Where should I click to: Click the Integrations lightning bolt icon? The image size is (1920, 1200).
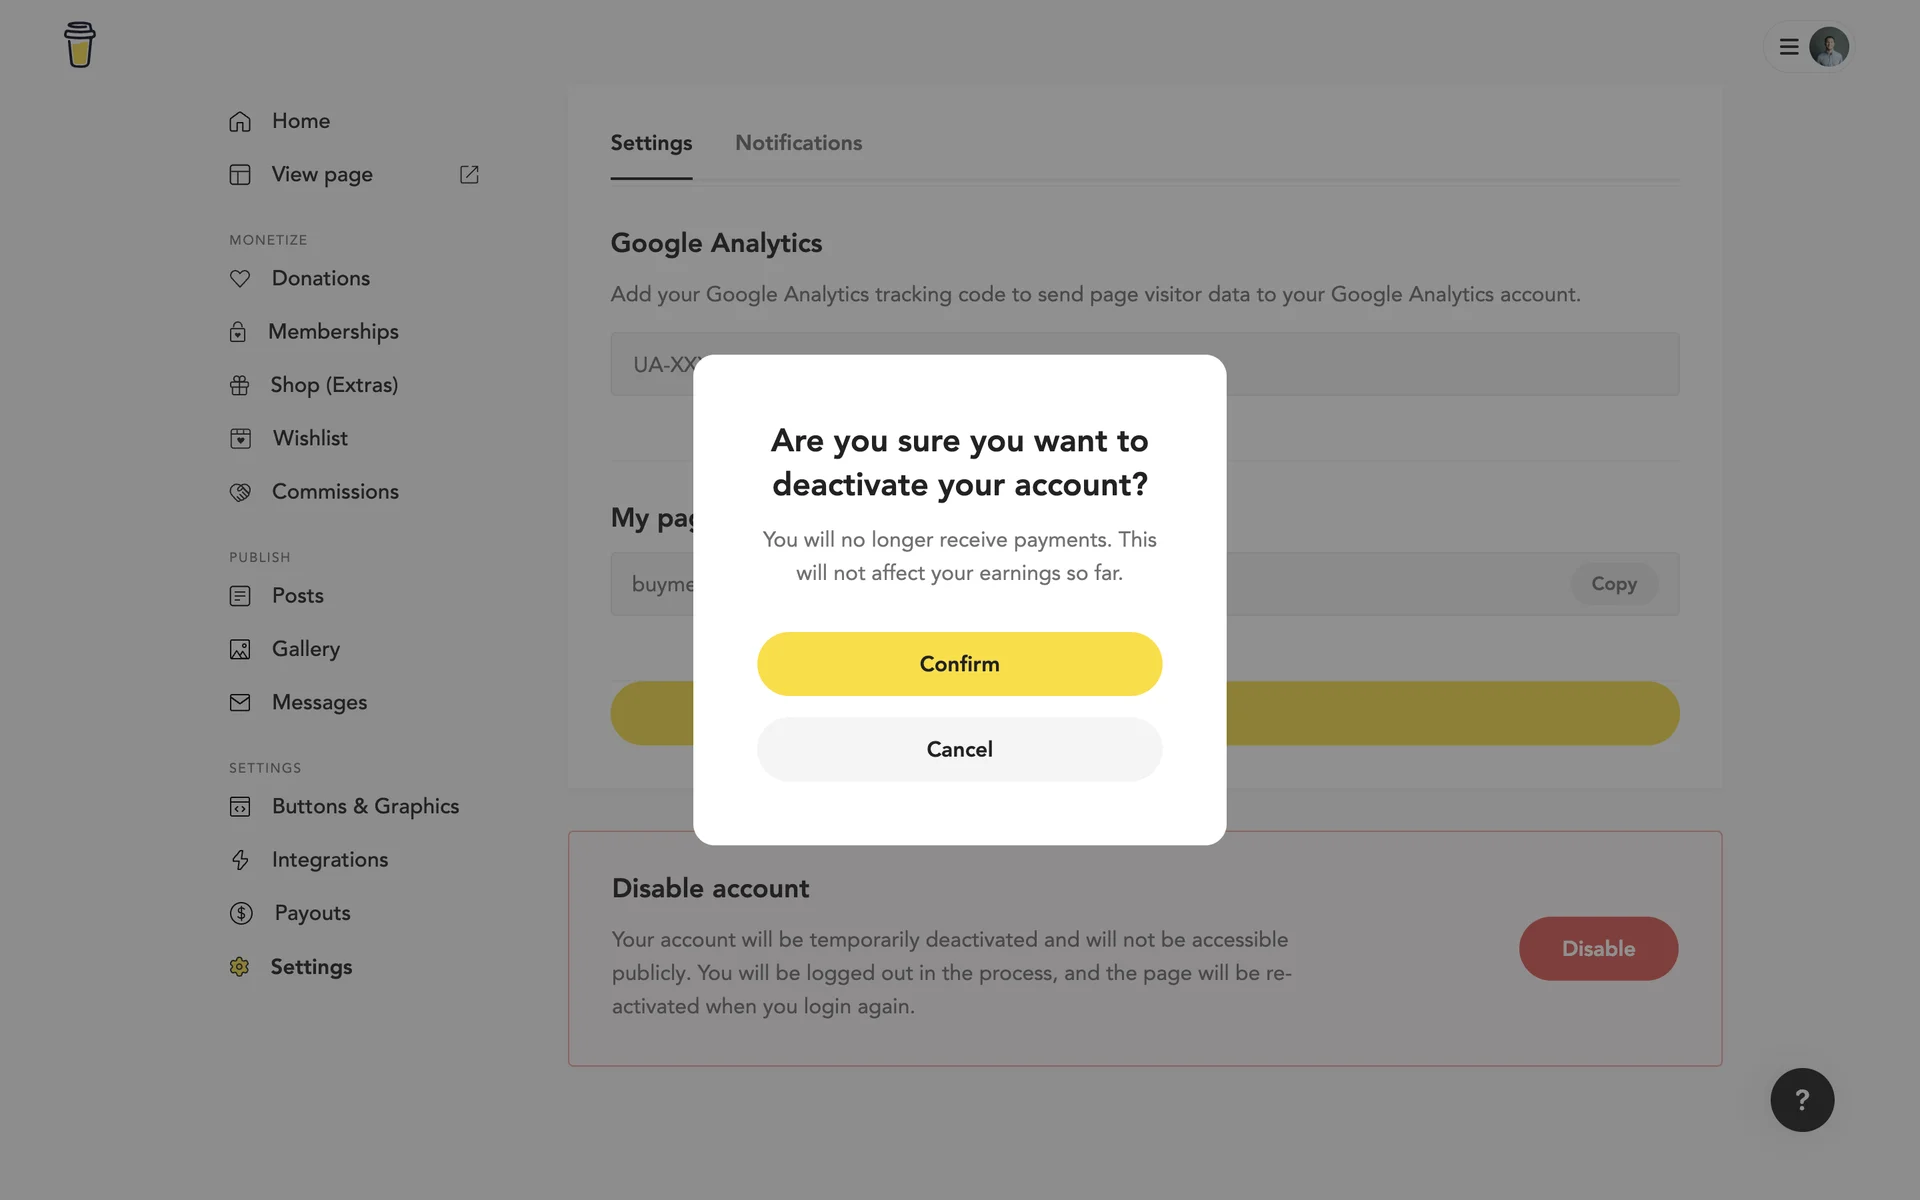point(240,860)
